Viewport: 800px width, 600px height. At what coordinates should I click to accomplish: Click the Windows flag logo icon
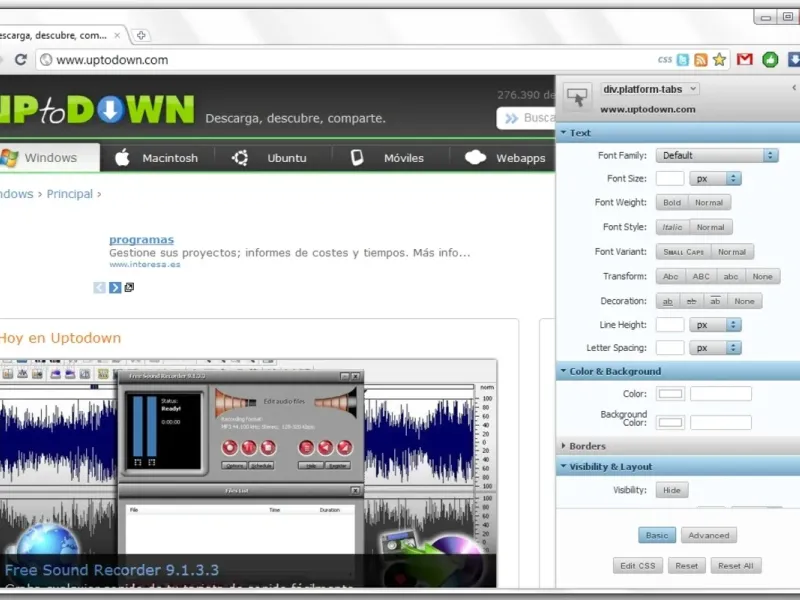[x=9, y=158]
